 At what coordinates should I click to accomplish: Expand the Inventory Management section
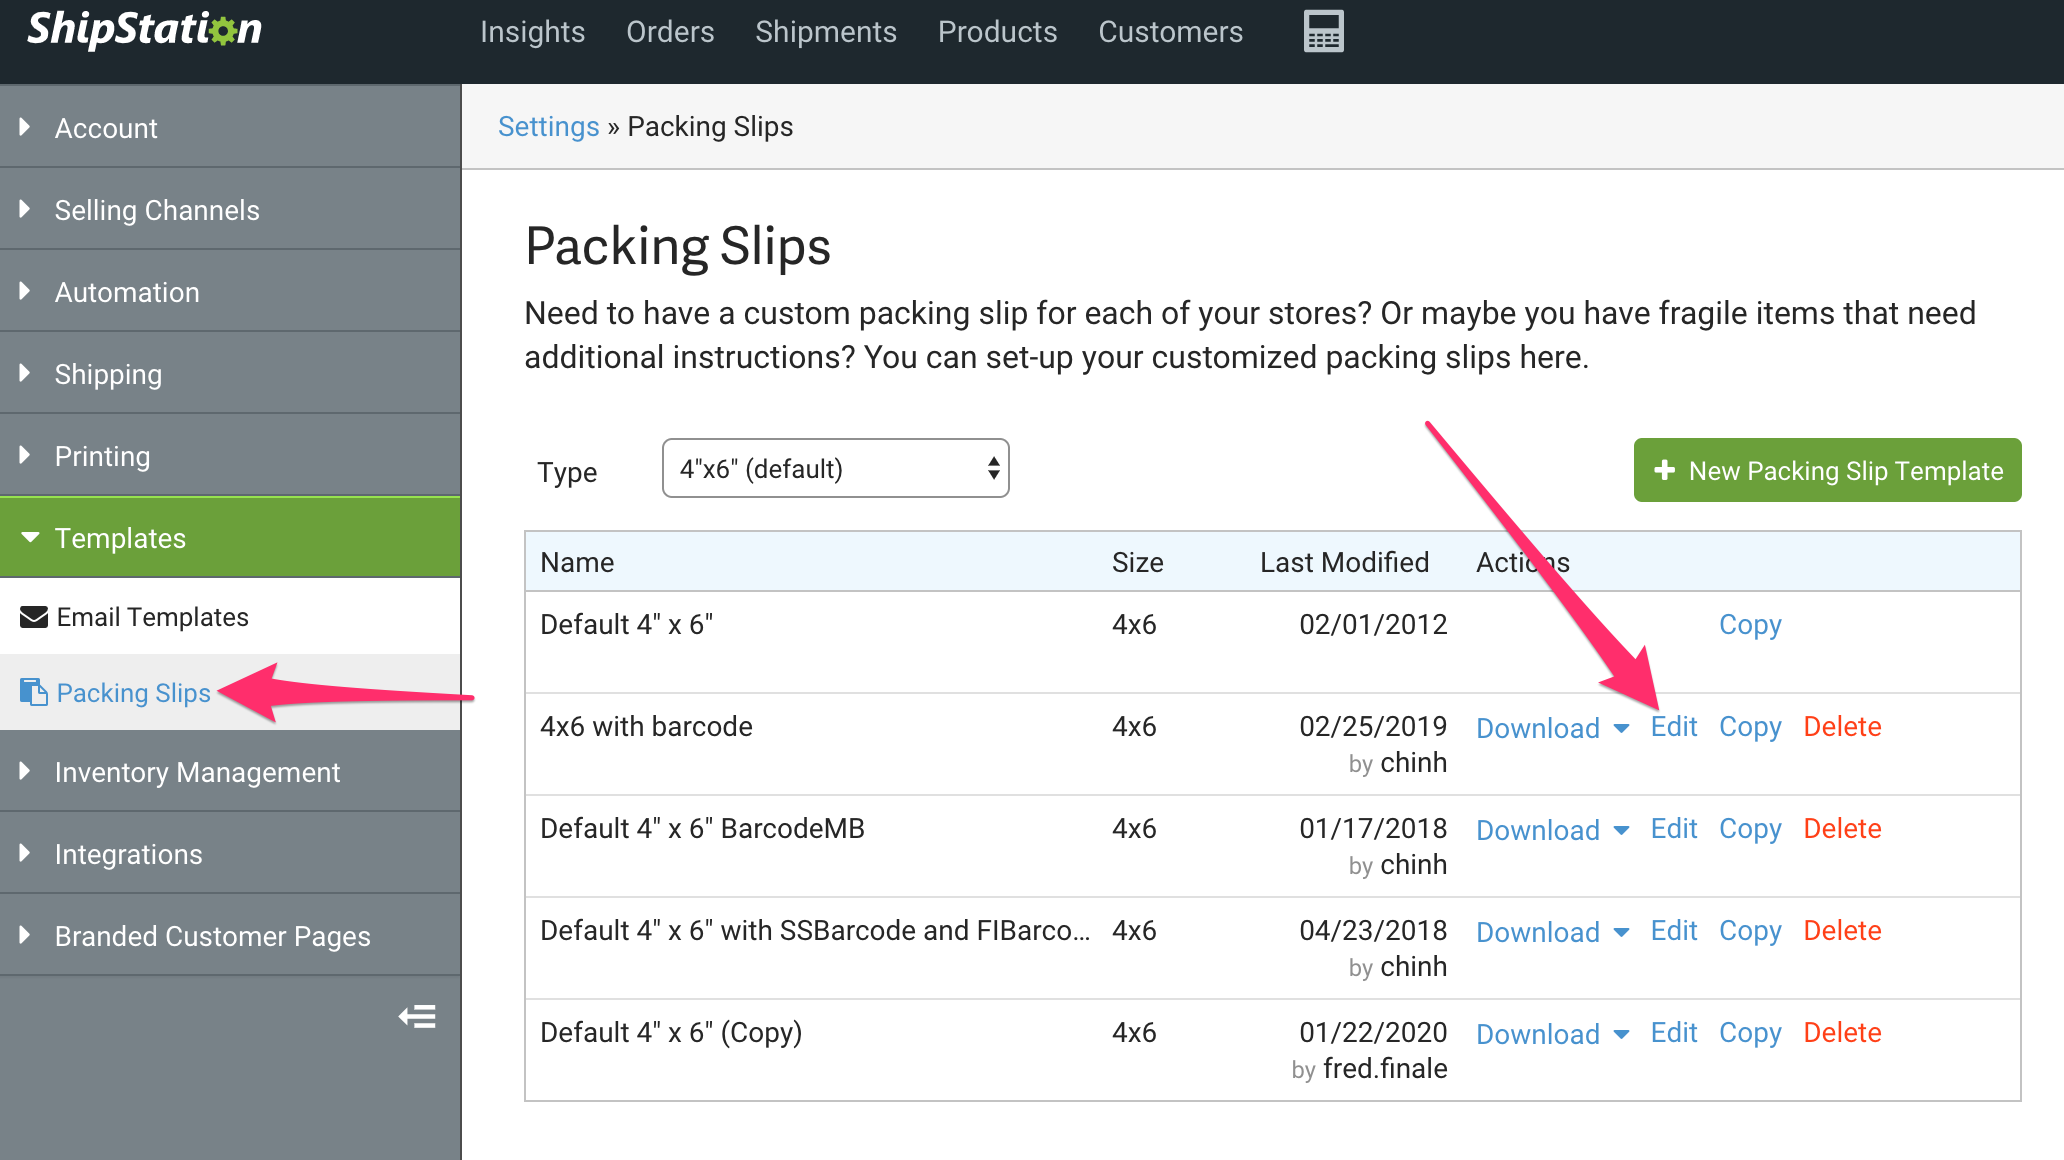197,772
